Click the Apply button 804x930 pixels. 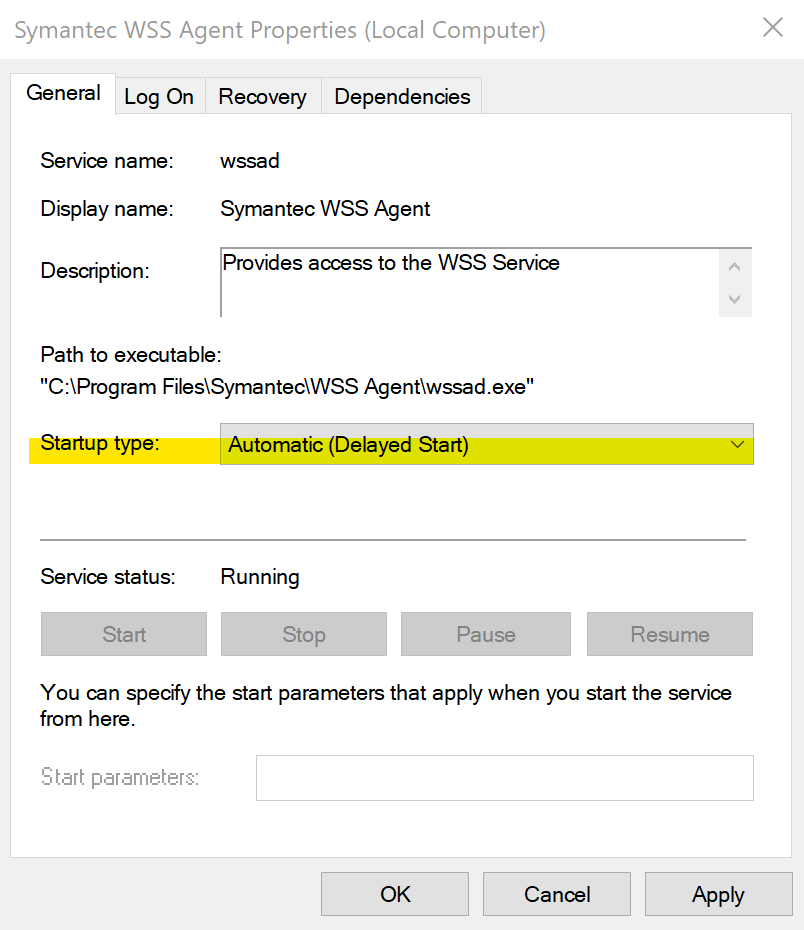pos(718,894)
